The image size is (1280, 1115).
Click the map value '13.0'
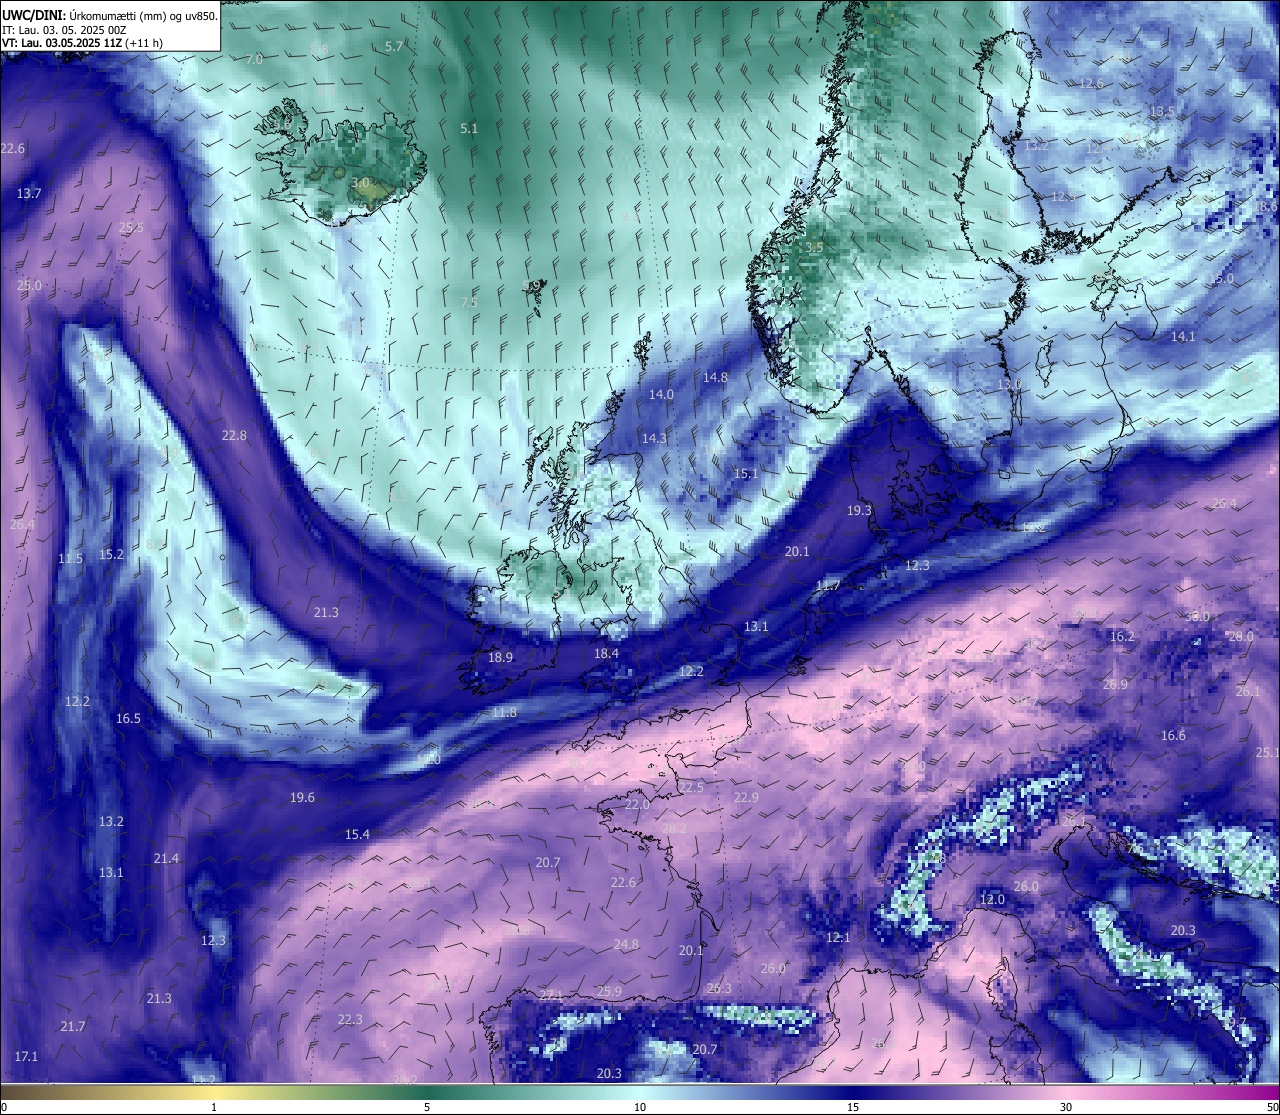click(x=1009, y=385)
